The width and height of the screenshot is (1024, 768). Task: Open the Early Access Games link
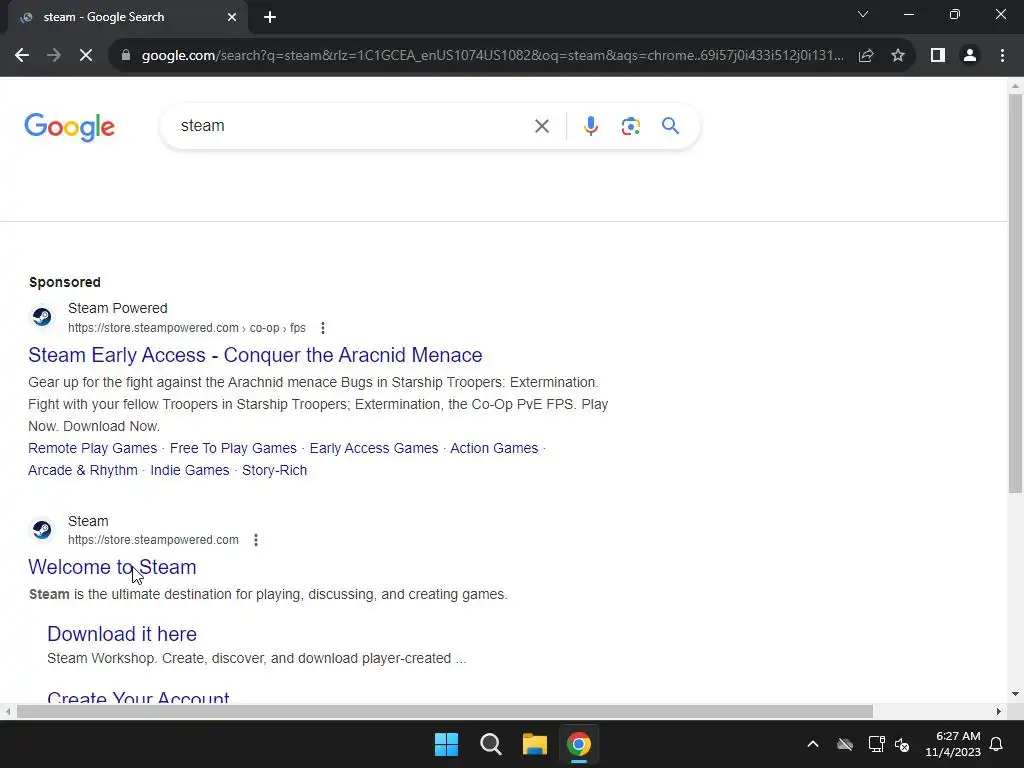click(x=374, y=448)
